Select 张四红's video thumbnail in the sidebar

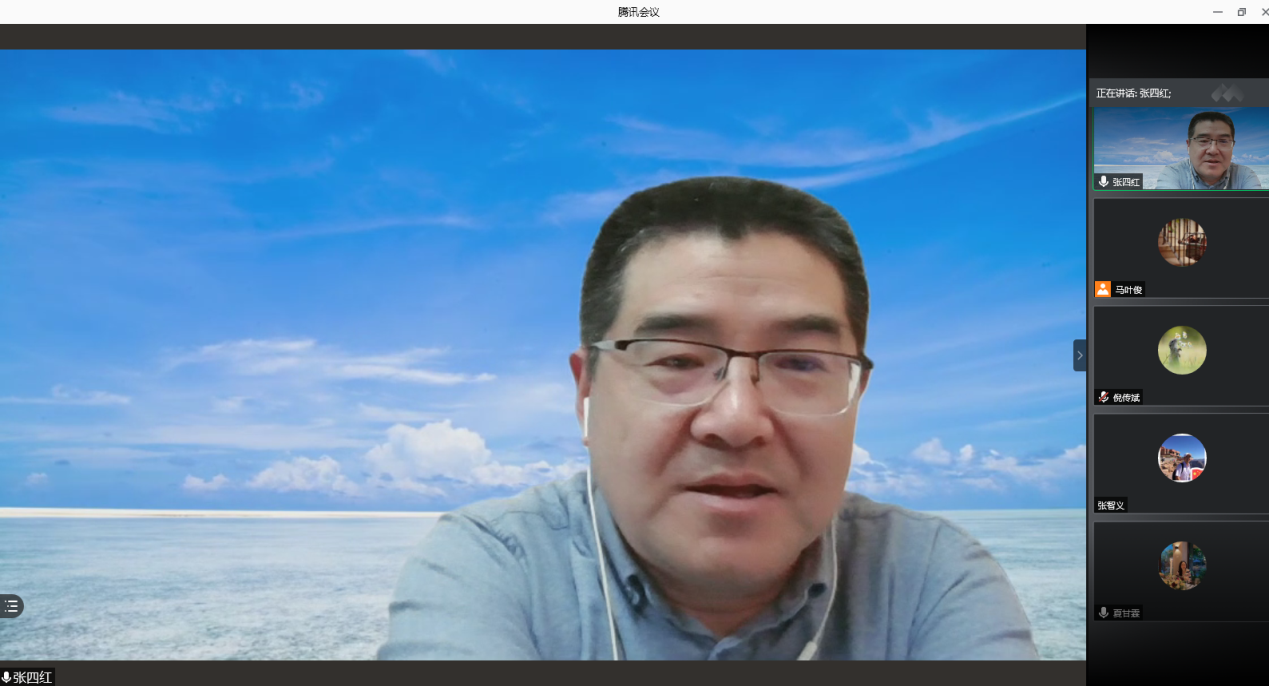1181,148
